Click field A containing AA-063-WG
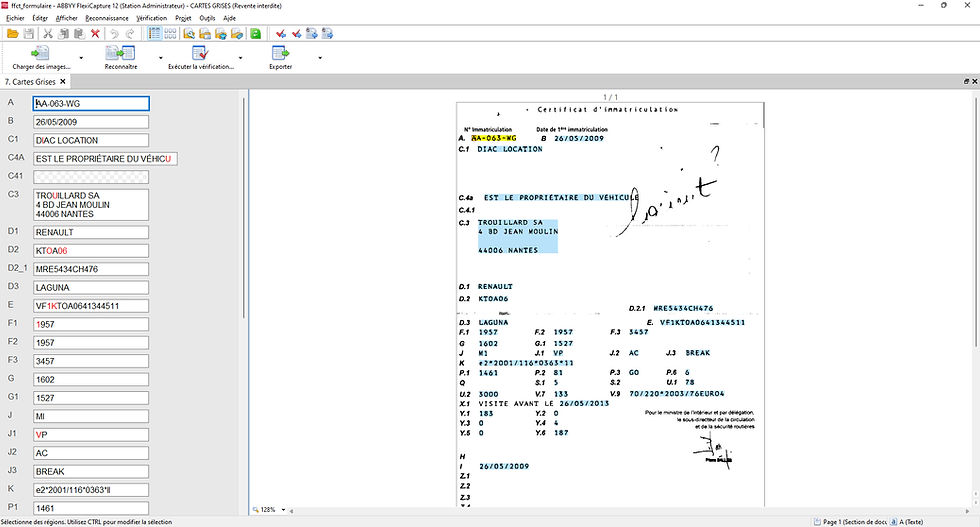 point(91,104)
